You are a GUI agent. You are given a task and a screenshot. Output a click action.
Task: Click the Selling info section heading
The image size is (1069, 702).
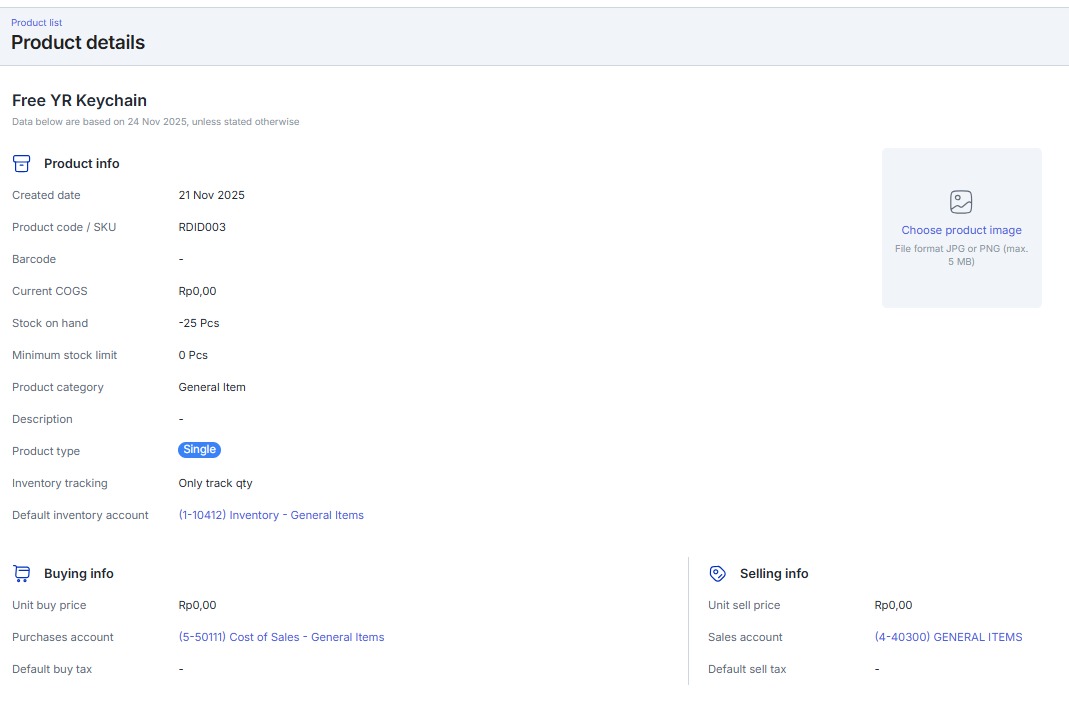click(x=774, y=574)
